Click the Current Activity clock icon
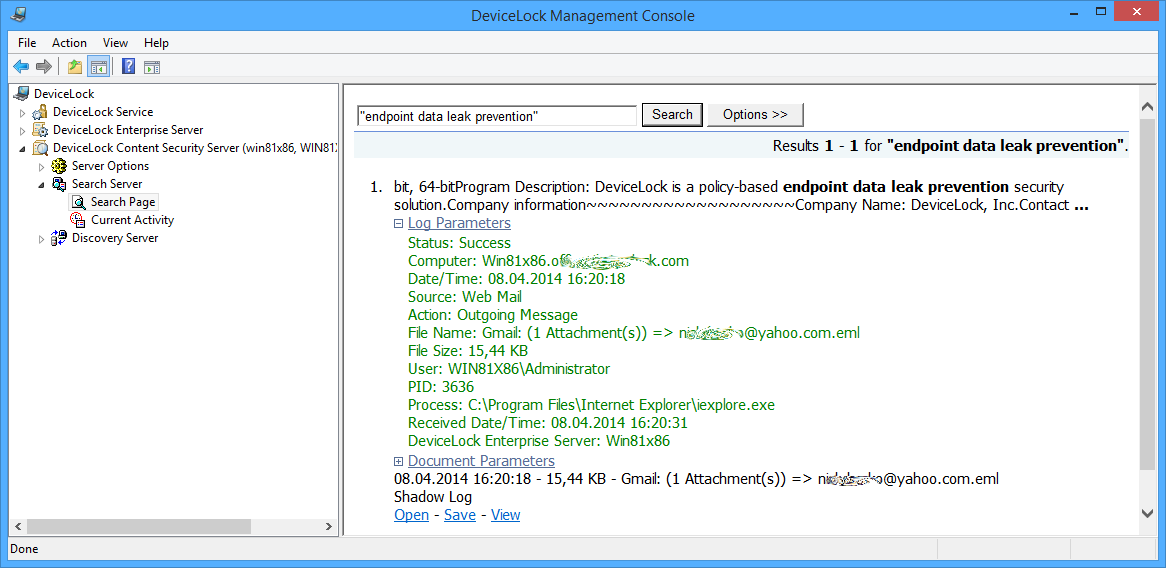Screen dimensions: 1166x568 pos(78,220)
